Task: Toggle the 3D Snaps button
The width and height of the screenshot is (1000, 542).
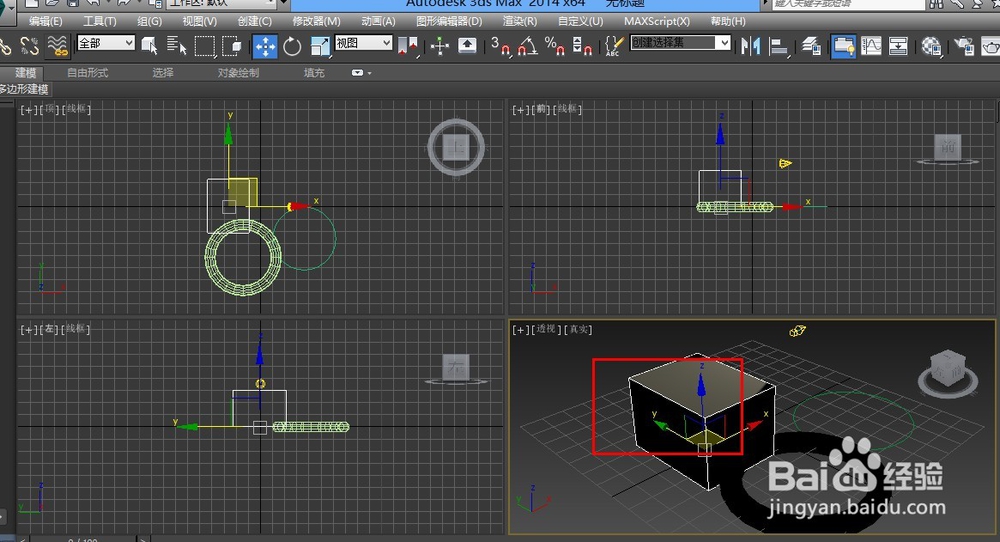Action: [x=501, y=46]
